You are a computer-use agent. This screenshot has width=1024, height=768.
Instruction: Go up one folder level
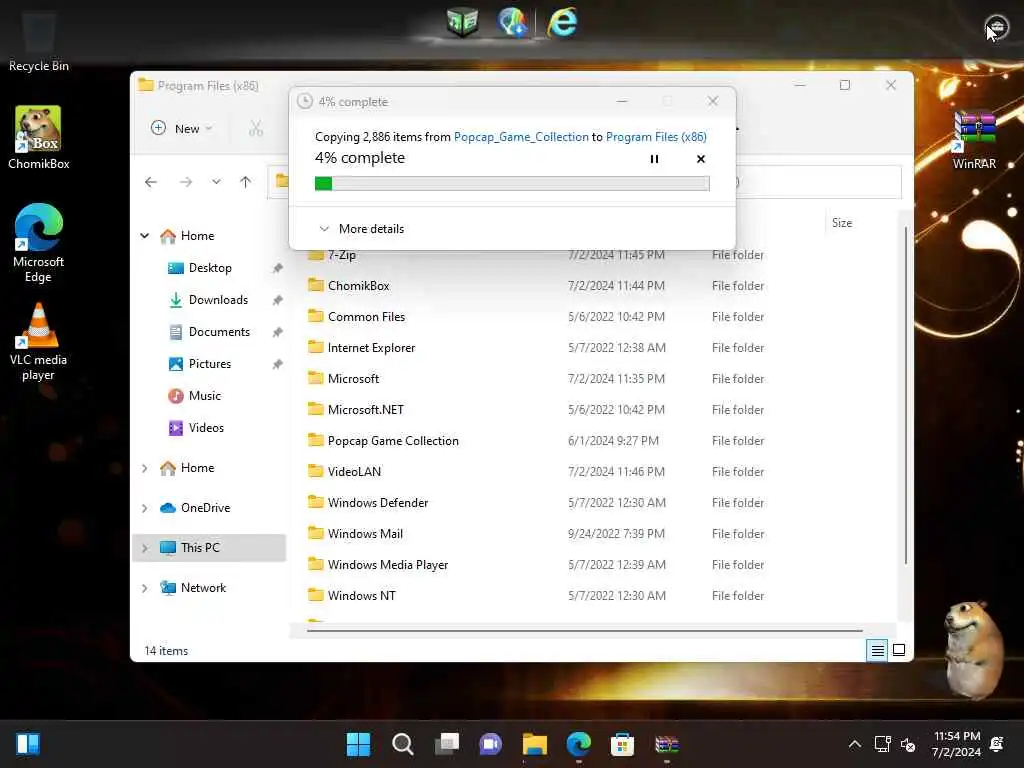(246, 182)
